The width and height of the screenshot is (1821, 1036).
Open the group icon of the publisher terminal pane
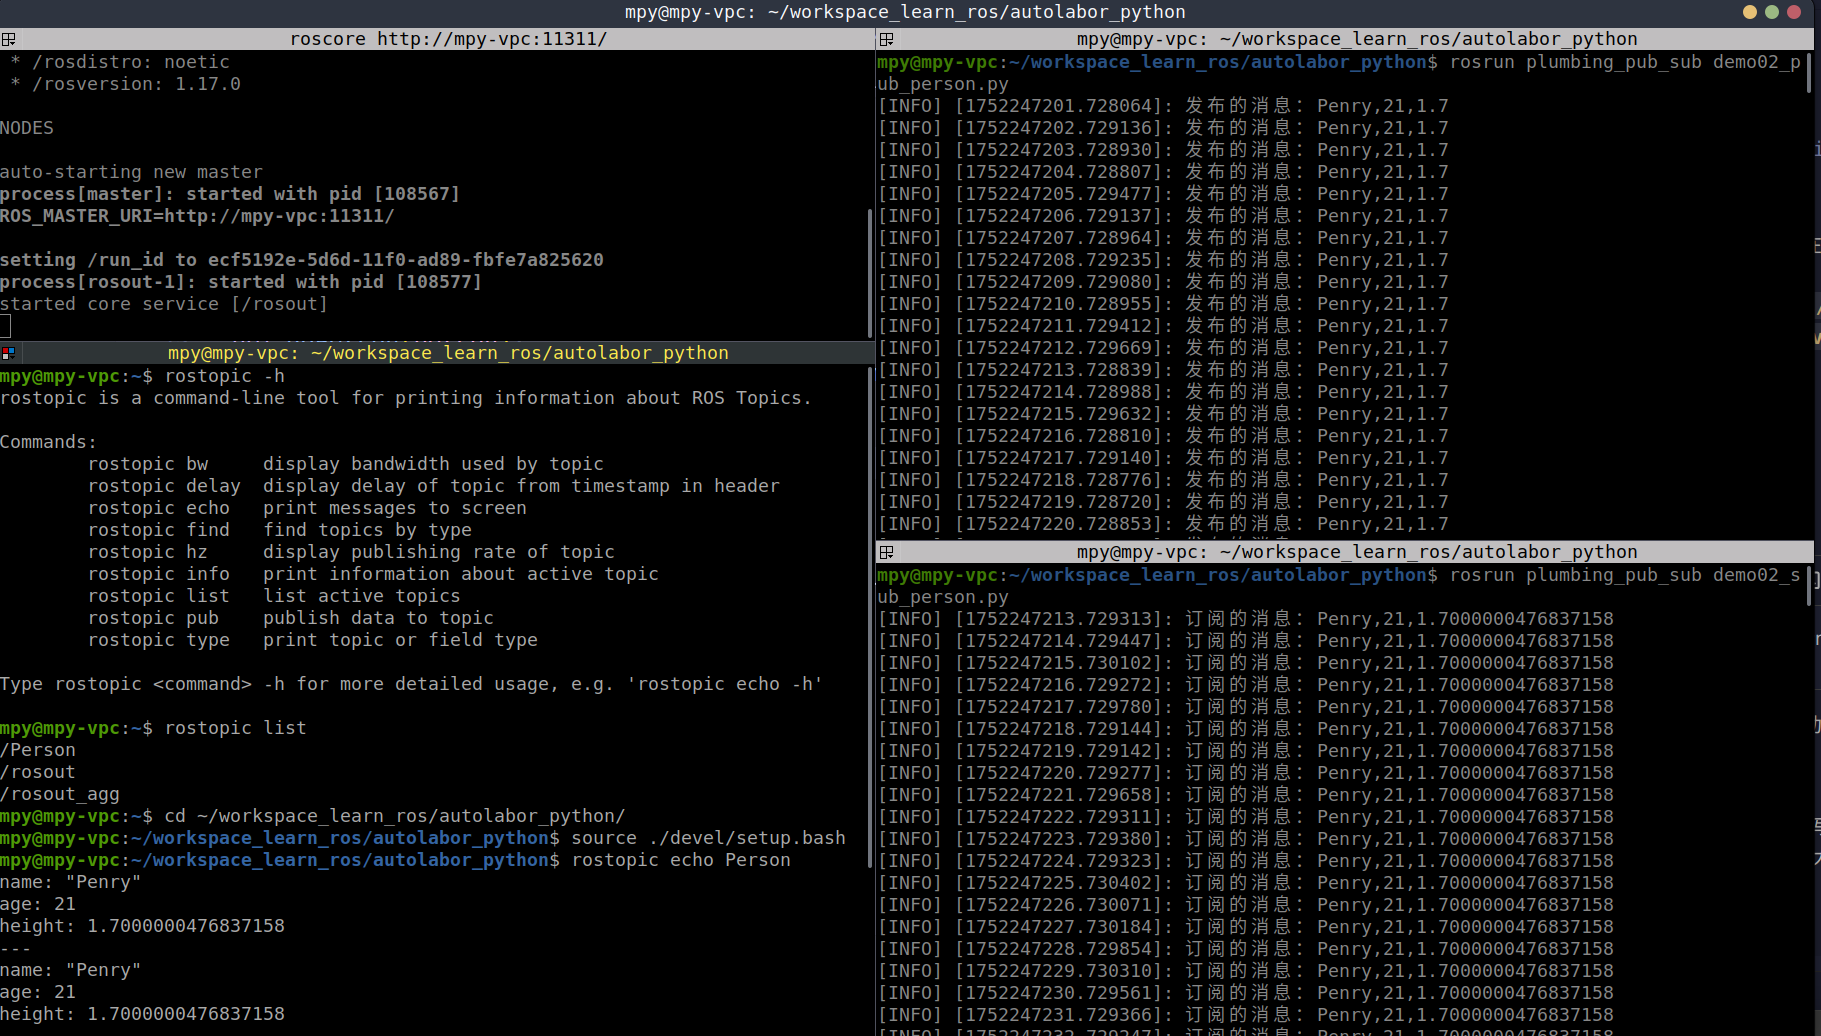[x=886, y=39]
